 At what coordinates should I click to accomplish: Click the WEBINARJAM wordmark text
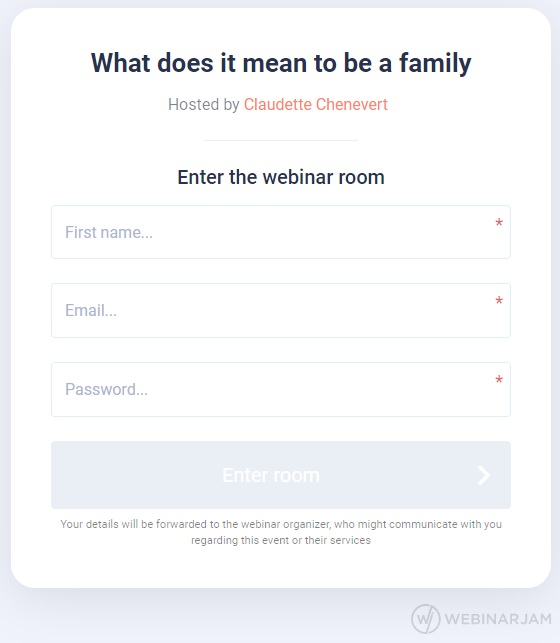click(498, 619)
